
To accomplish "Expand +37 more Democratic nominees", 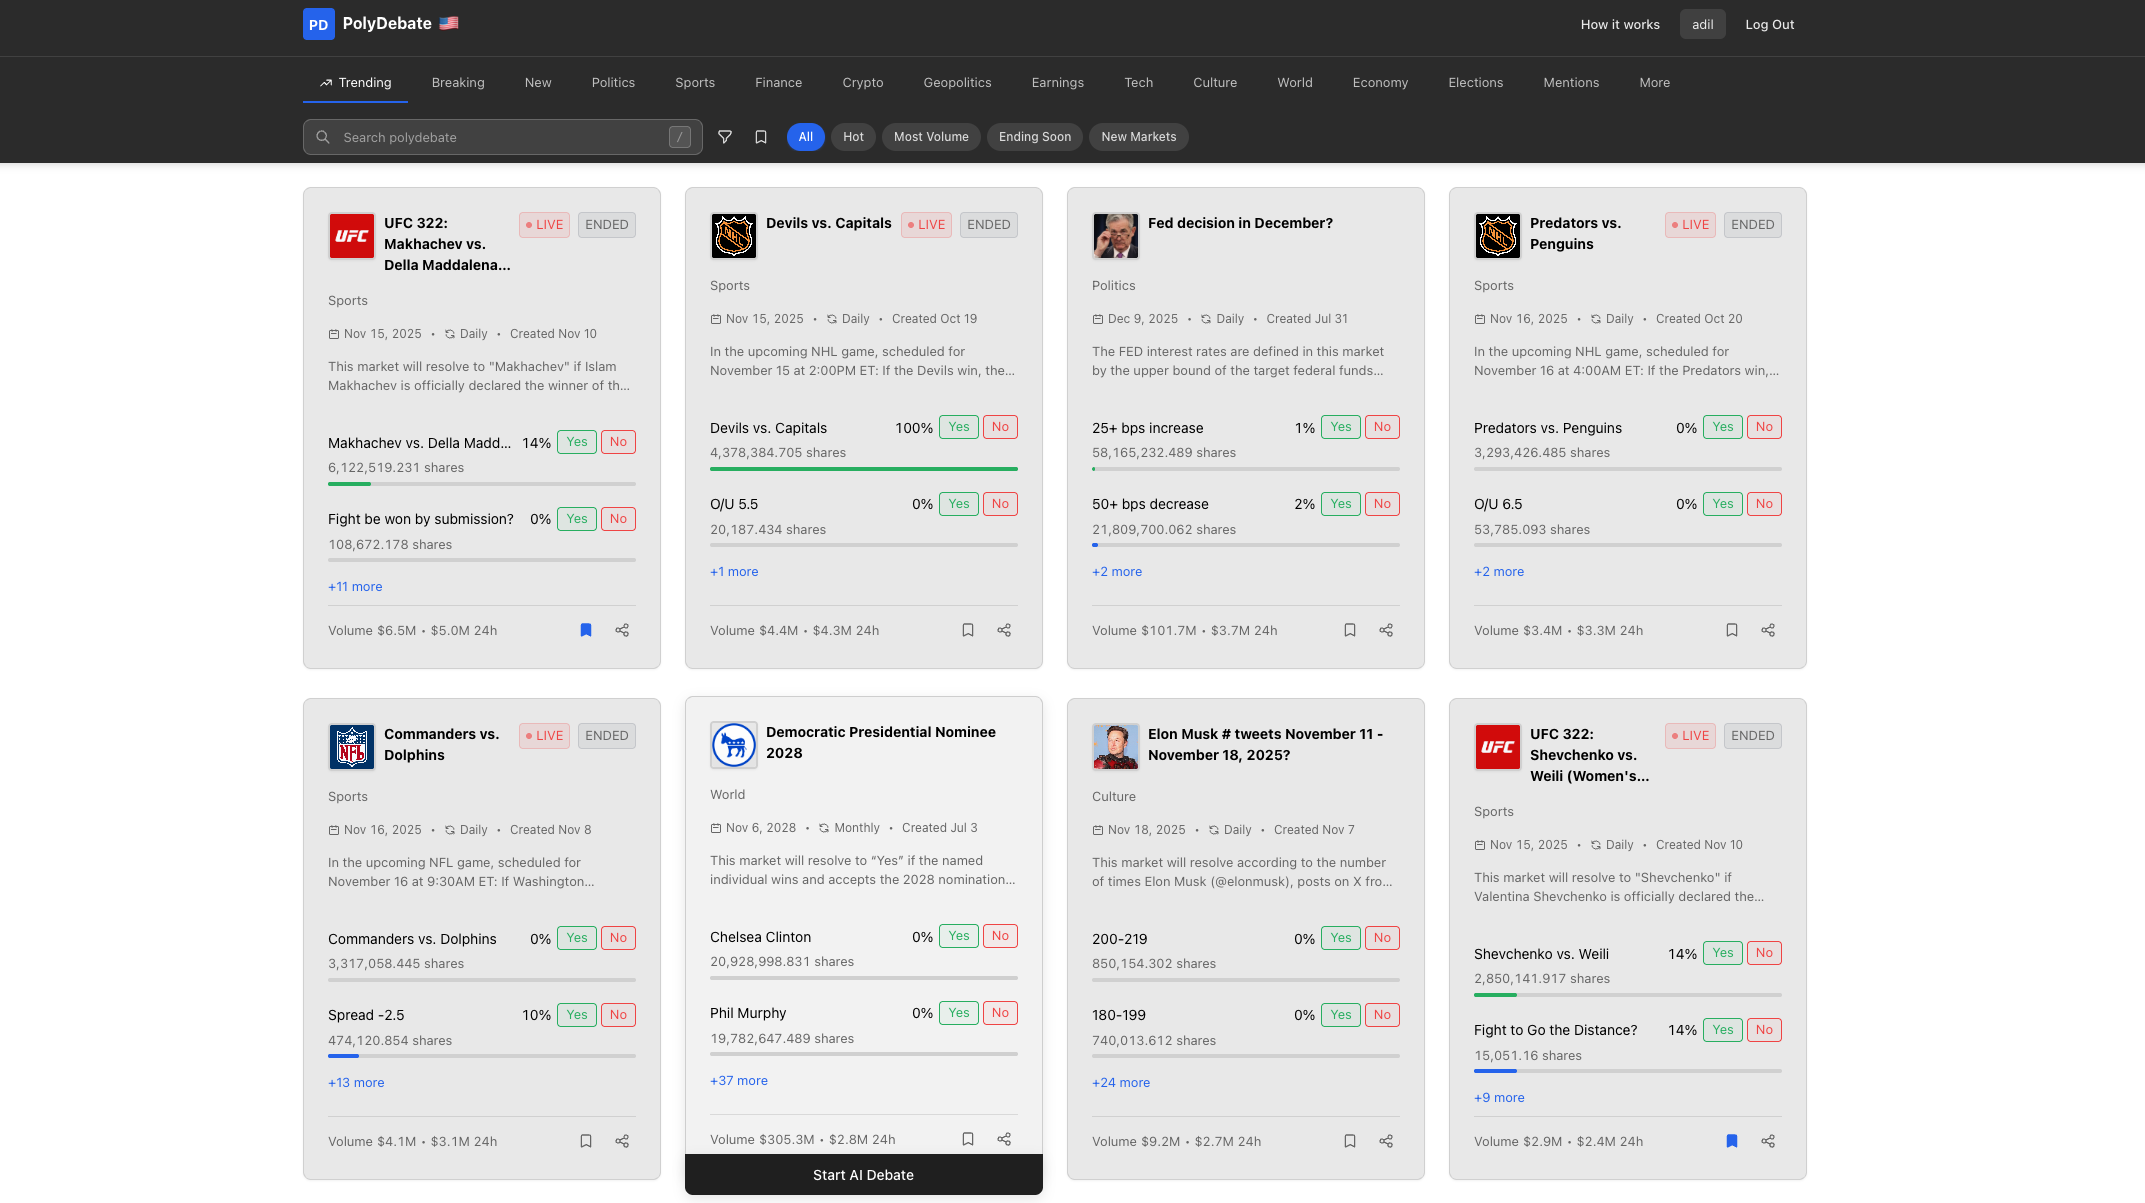I will click(x=739, y=1081).
